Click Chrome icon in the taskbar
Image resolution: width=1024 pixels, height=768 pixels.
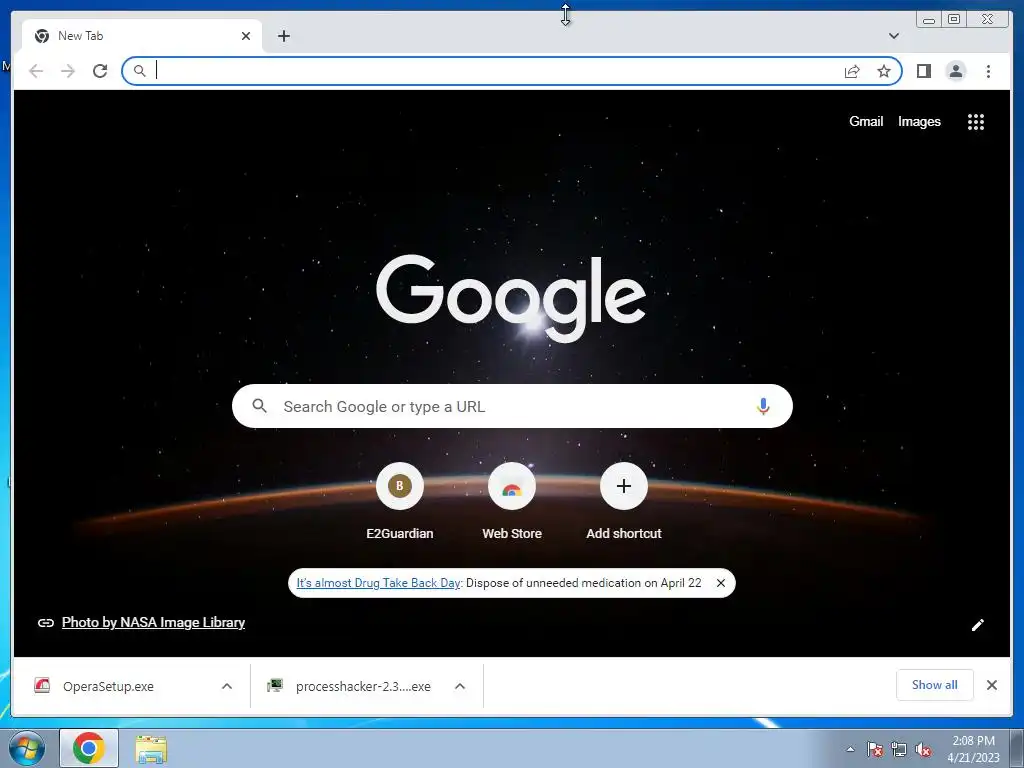[89, 748]
